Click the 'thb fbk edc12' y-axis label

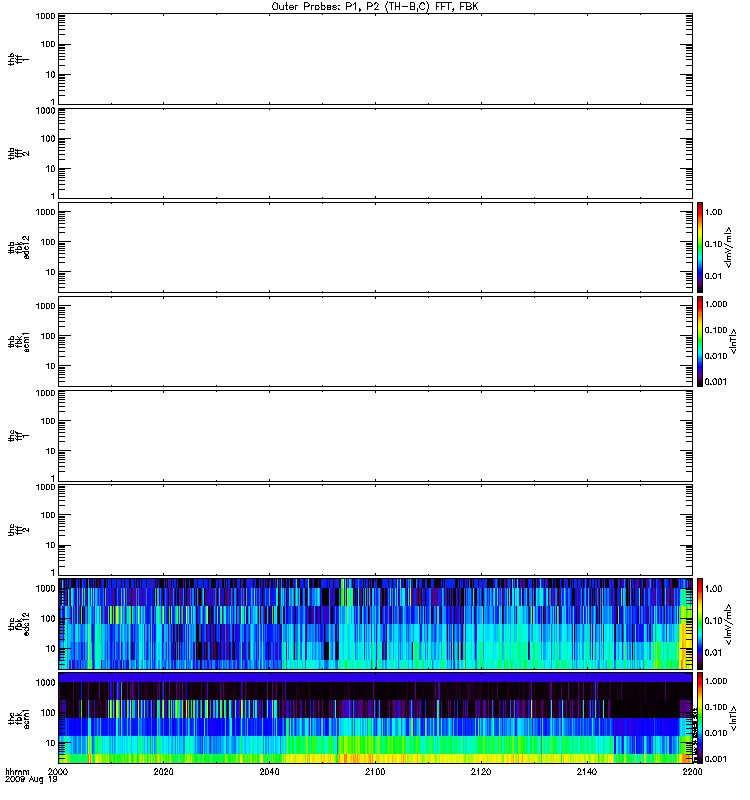18,247
